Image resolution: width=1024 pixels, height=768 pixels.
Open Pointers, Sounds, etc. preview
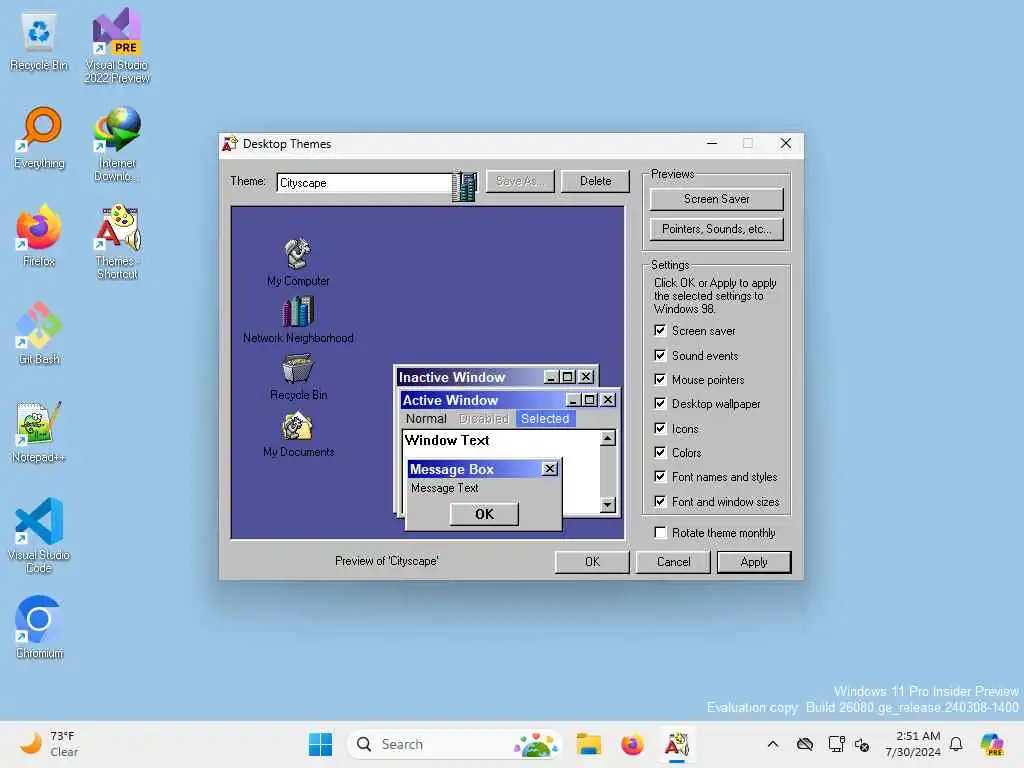(x=716, y=229)
